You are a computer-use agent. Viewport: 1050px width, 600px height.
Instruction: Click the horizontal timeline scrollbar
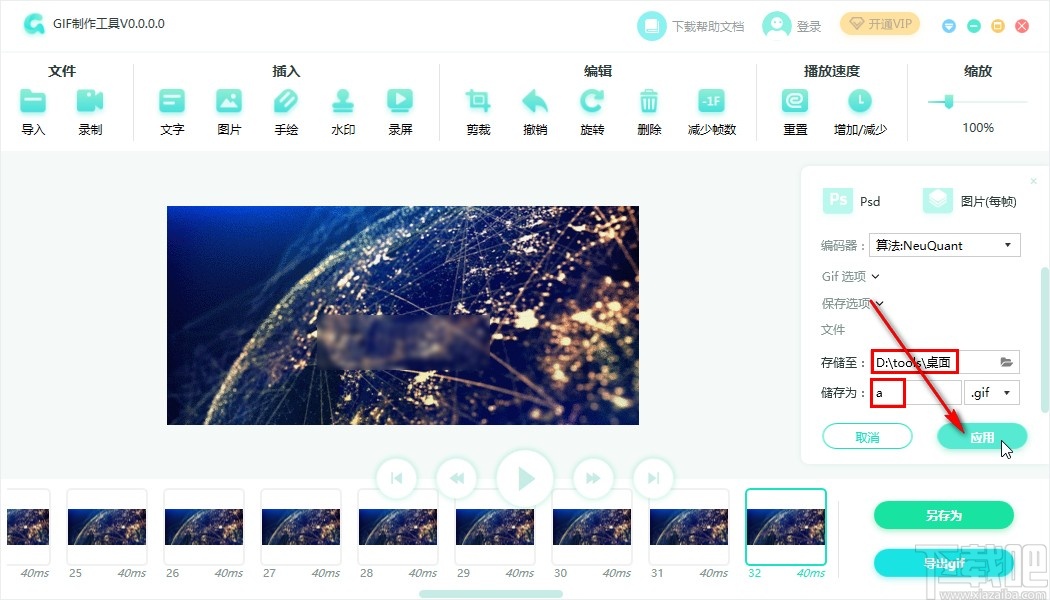pyautogui.click(x=491, y=594)
